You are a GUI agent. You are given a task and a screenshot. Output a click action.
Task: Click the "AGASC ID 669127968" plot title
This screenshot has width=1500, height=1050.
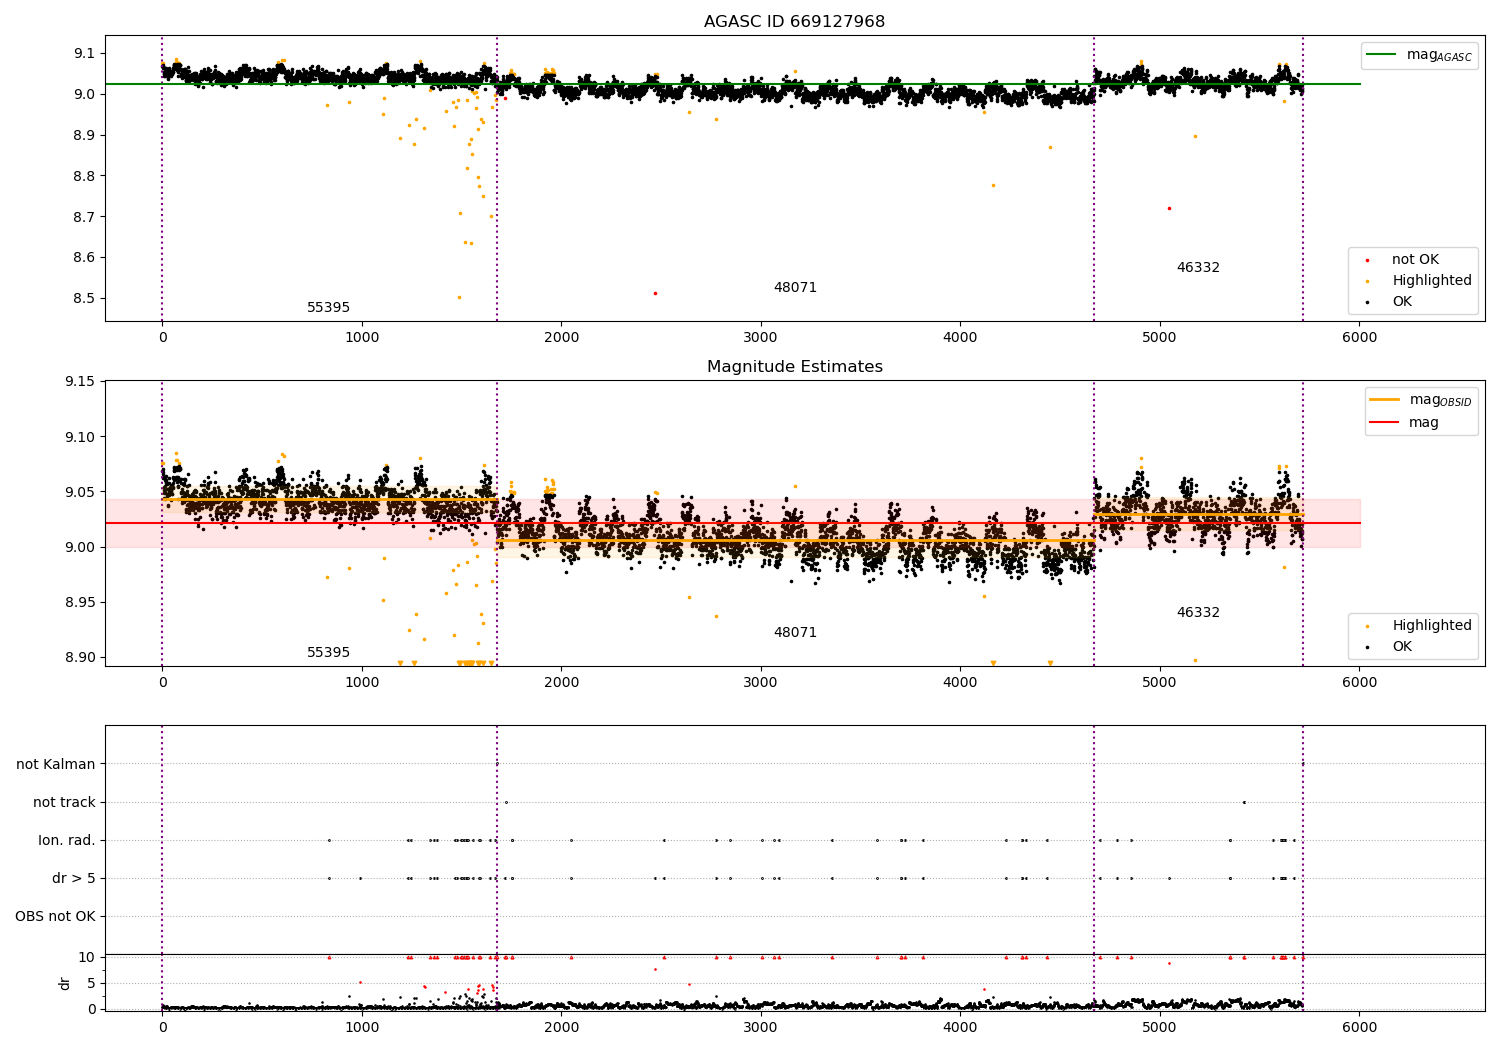[x=794, y=22]
